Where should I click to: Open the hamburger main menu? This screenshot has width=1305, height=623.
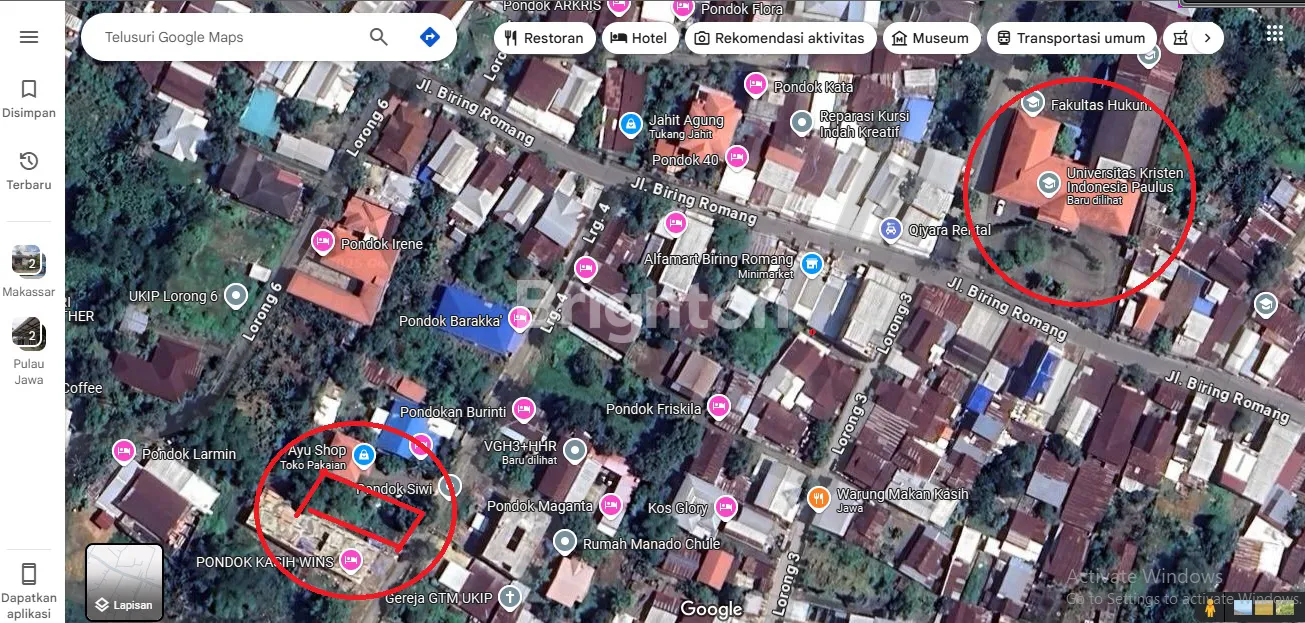point(29,37)
